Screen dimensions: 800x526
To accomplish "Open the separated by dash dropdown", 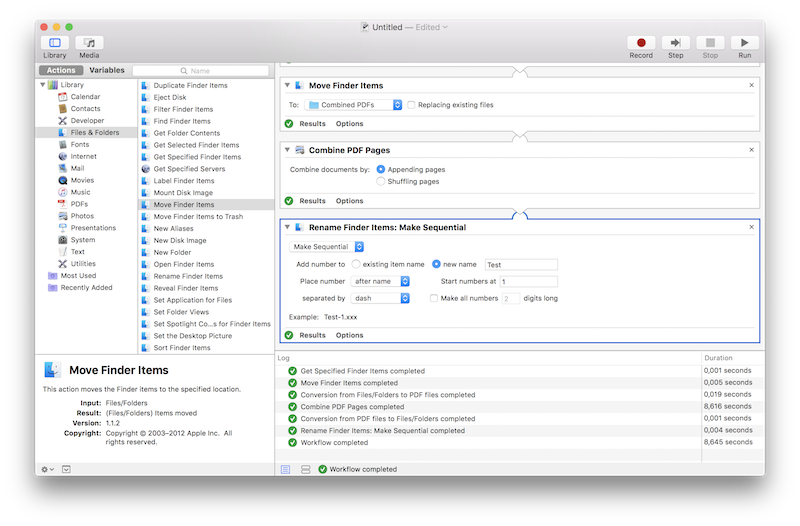I will click(380, 298).
